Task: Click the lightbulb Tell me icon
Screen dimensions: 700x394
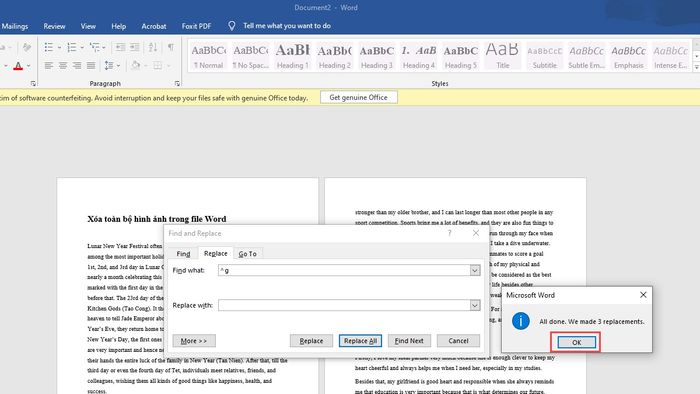Action: point(232,26)
